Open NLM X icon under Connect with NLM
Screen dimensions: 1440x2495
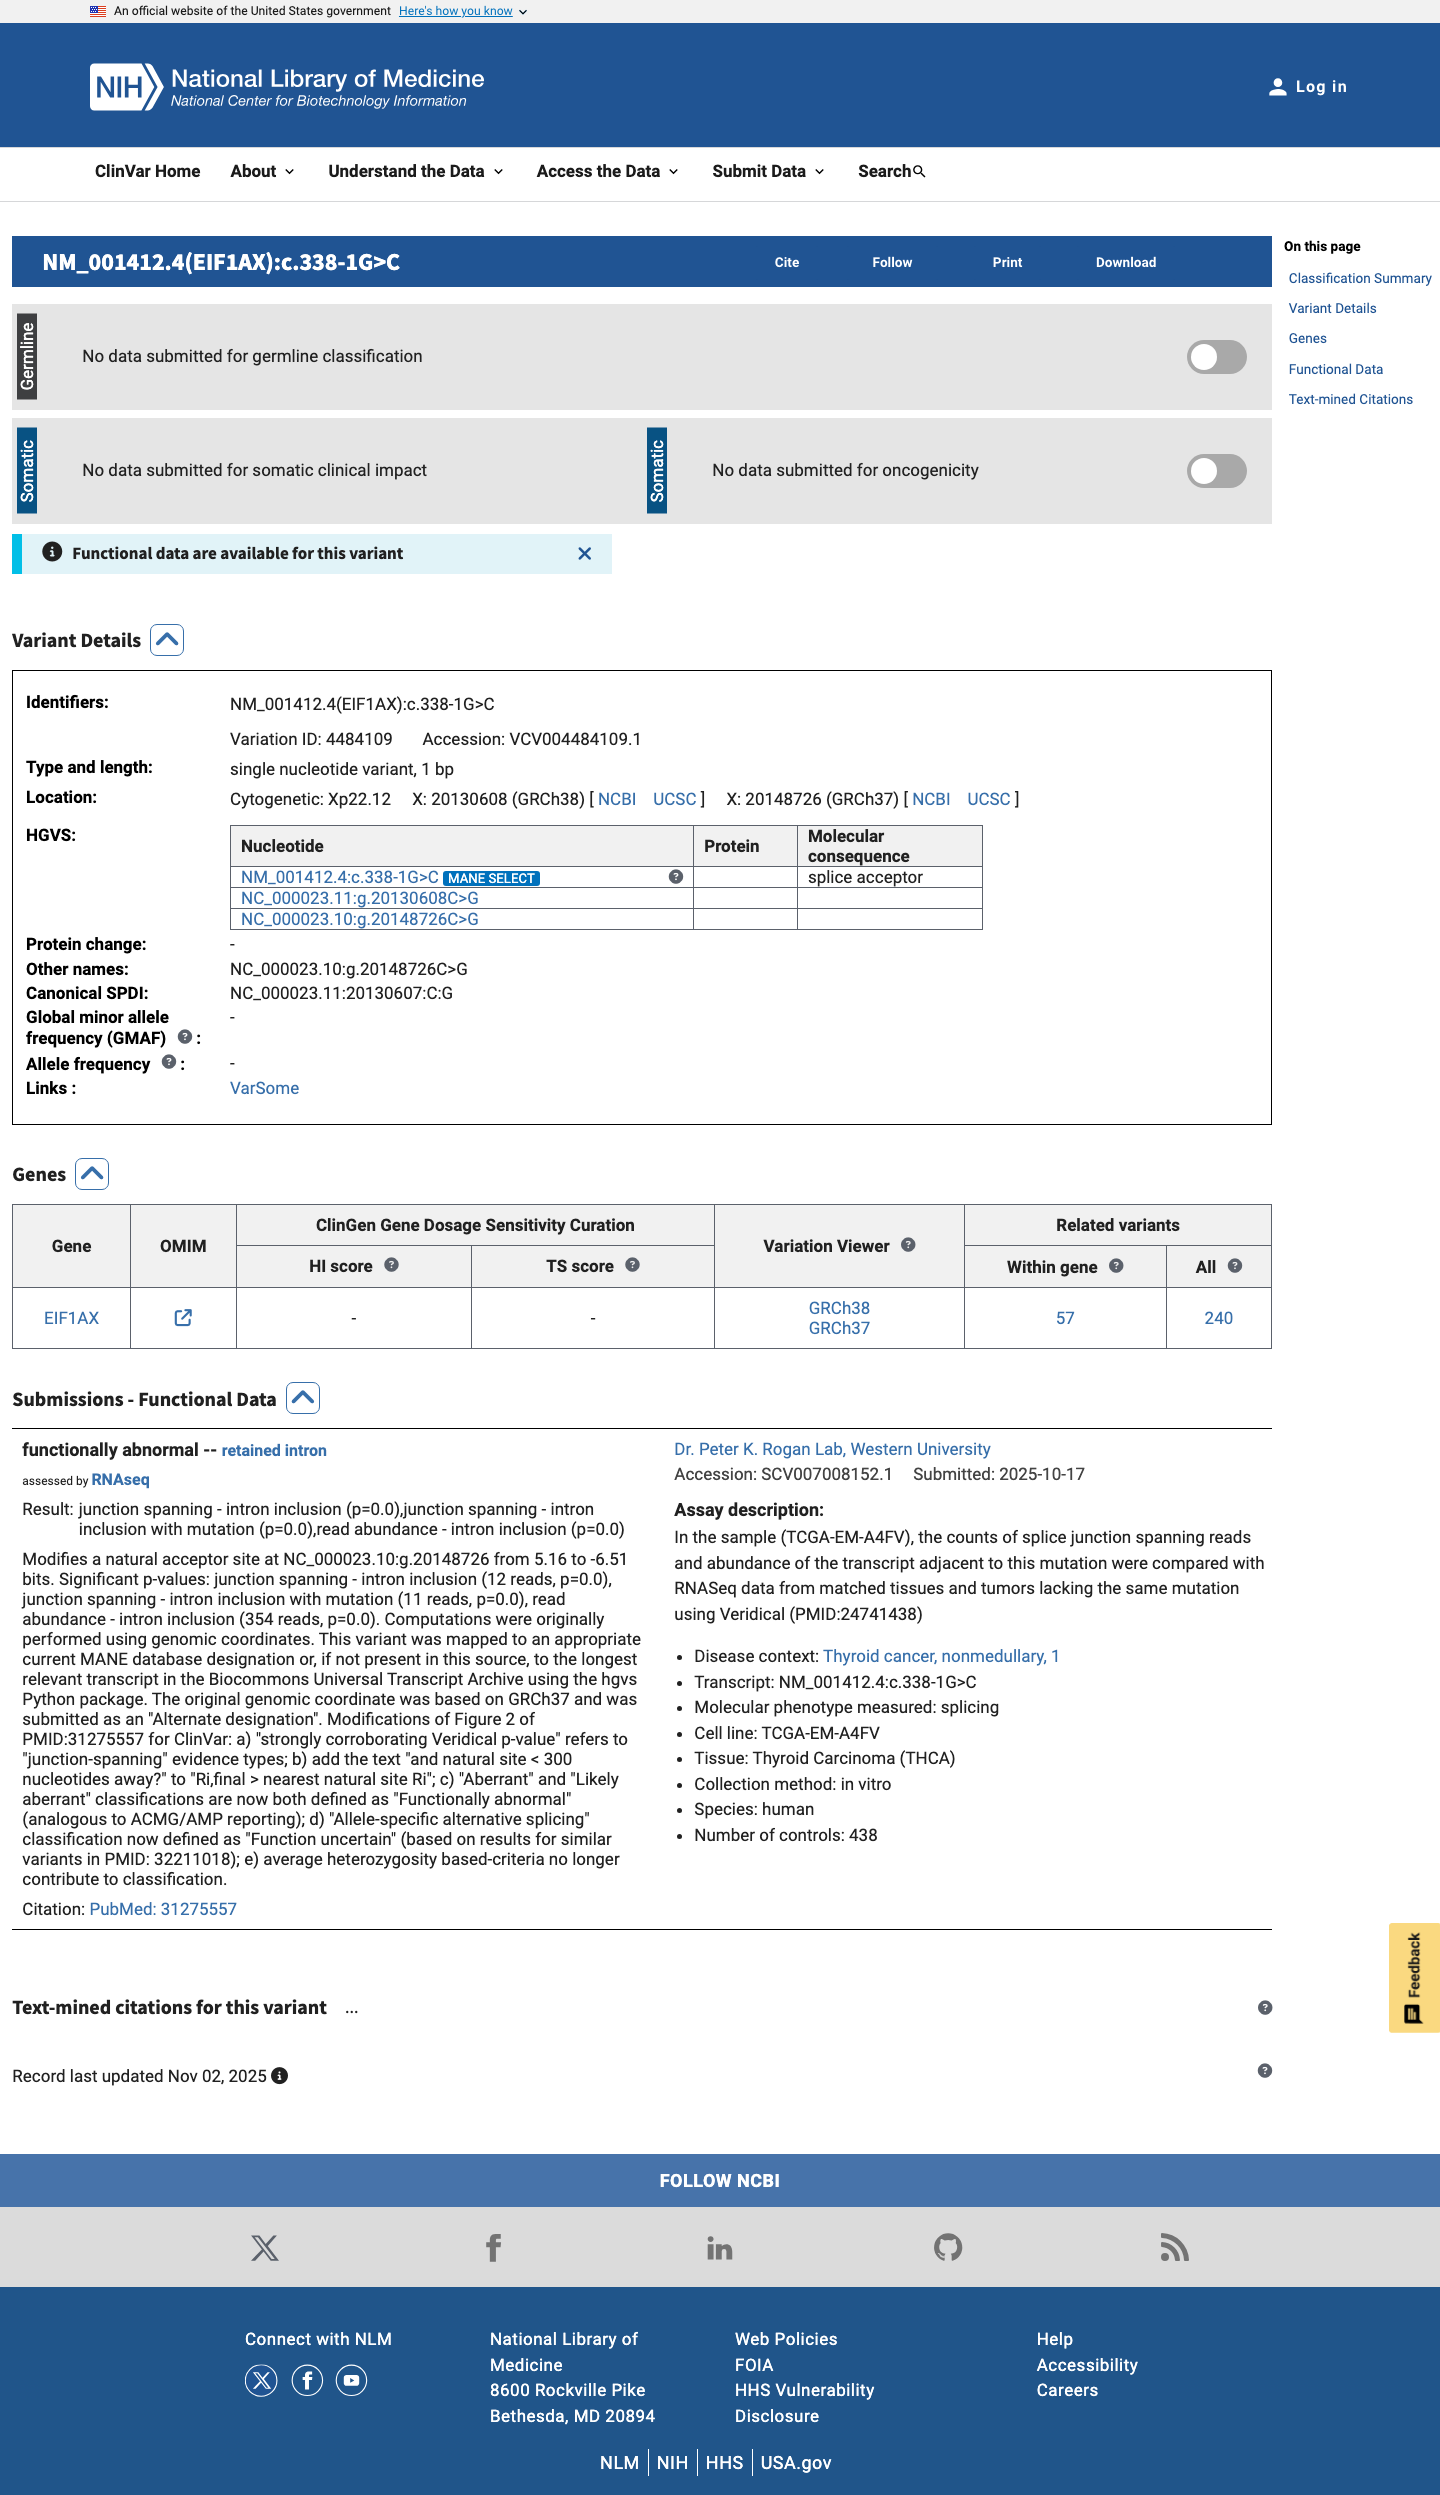coord(261,2381)
